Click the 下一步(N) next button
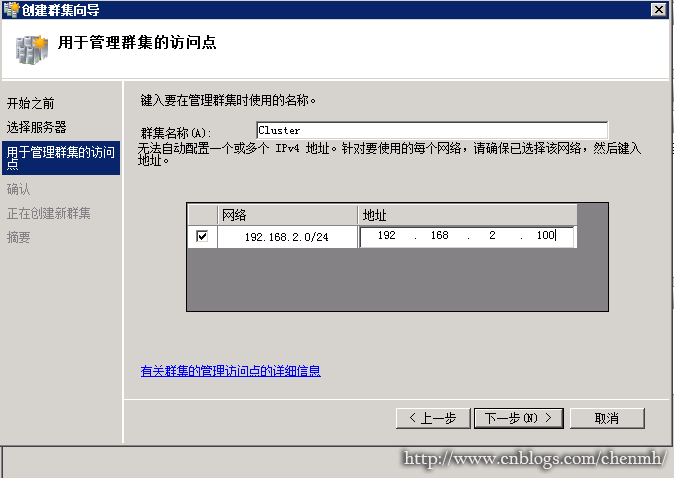 tap(518, 418)
